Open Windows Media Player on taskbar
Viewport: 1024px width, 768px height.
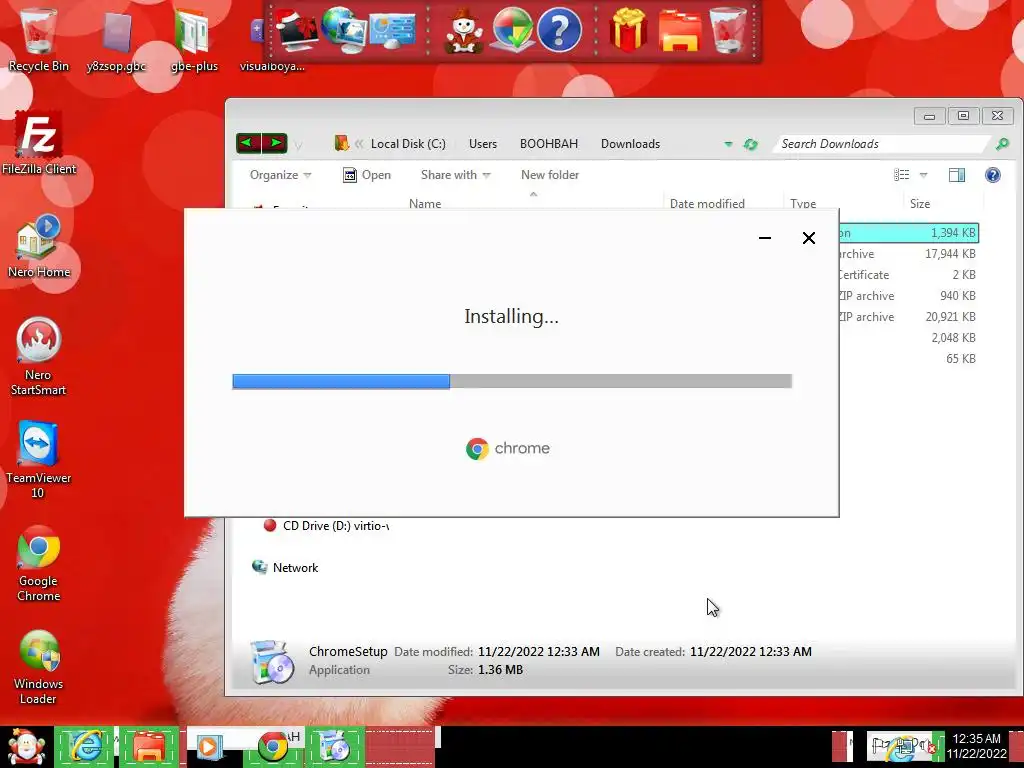tap(209, 747)
